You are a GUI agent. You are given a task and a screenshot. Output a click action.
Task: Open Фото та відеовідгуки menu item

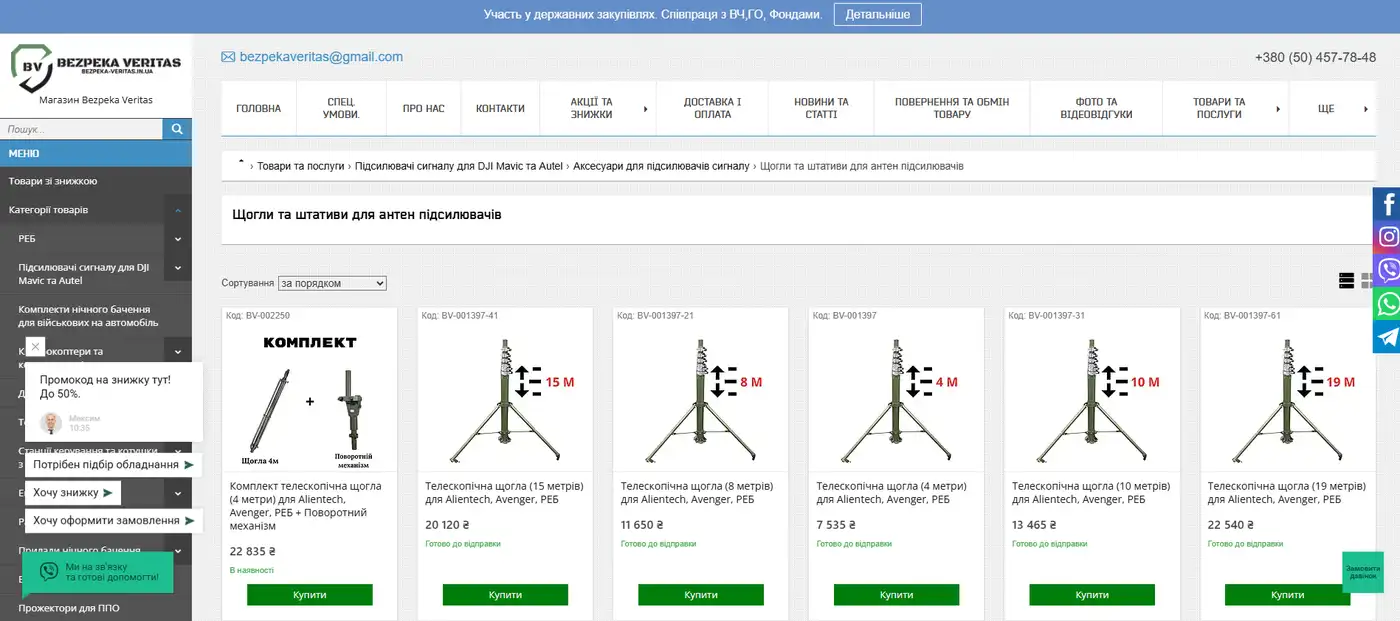pos(1096,108)
